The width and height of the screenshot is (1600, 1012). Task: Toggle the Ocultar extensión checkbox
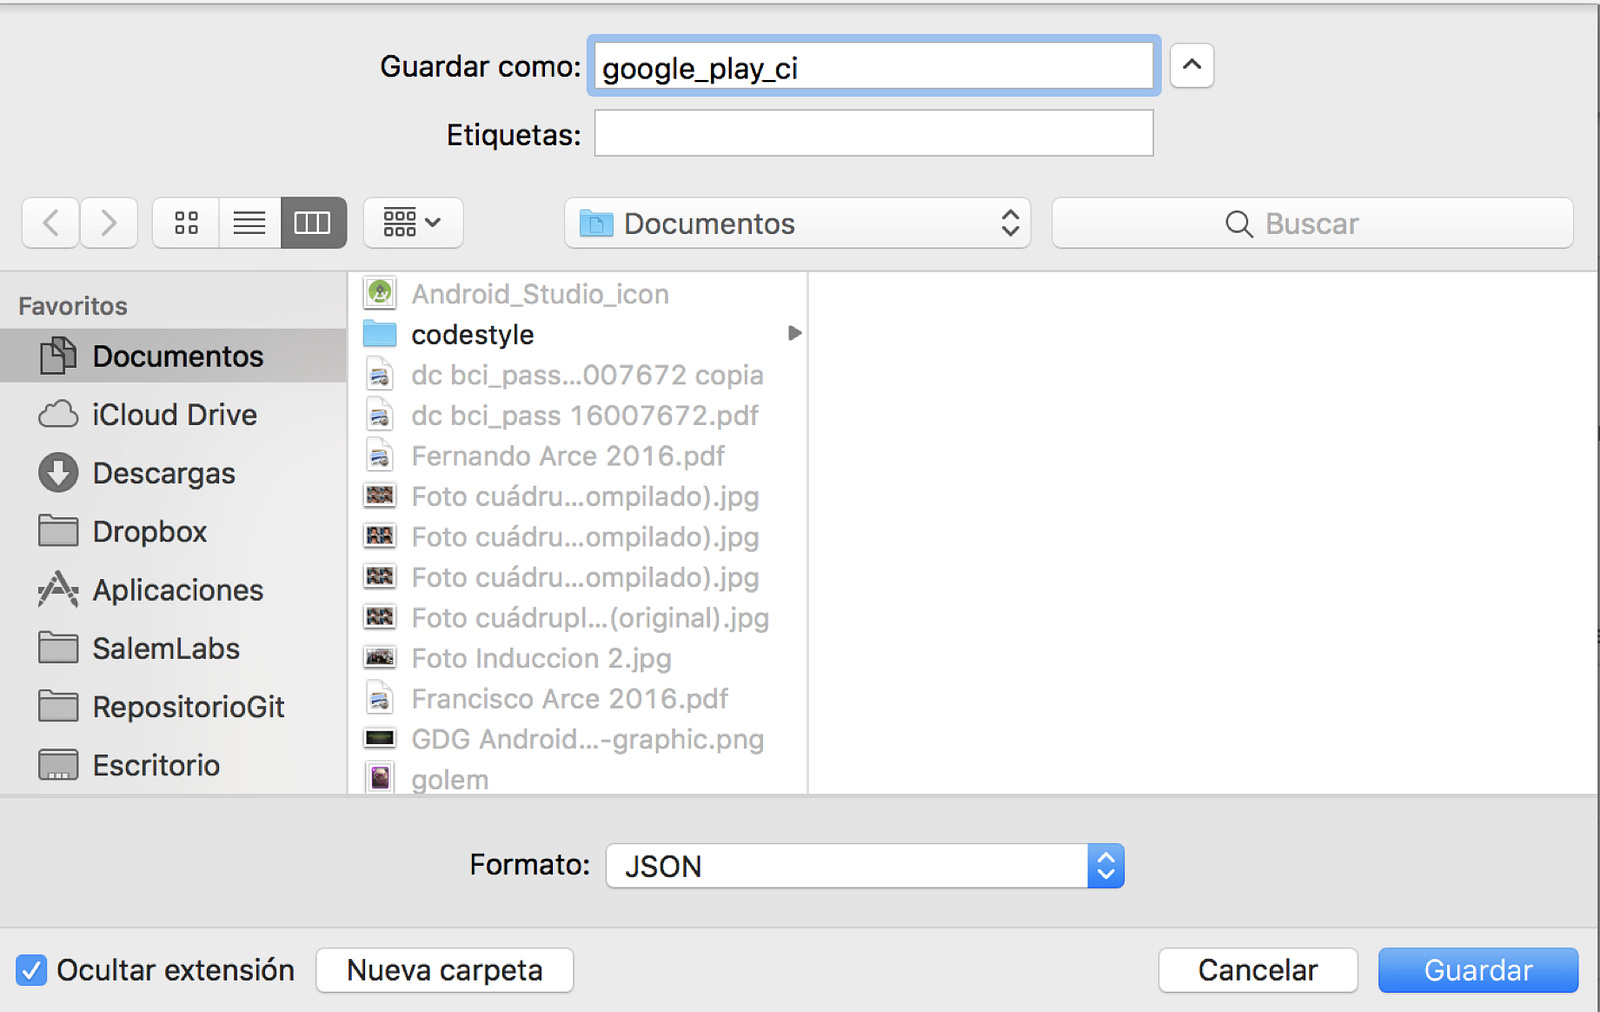pyautogui.click(x=32, y=970)
